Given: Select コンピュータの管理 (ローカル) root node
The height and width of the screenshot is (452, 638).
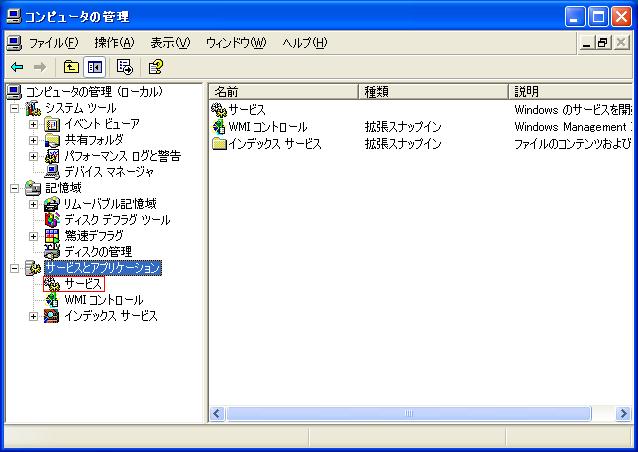Looking at the screenshot, I should 94,92.
